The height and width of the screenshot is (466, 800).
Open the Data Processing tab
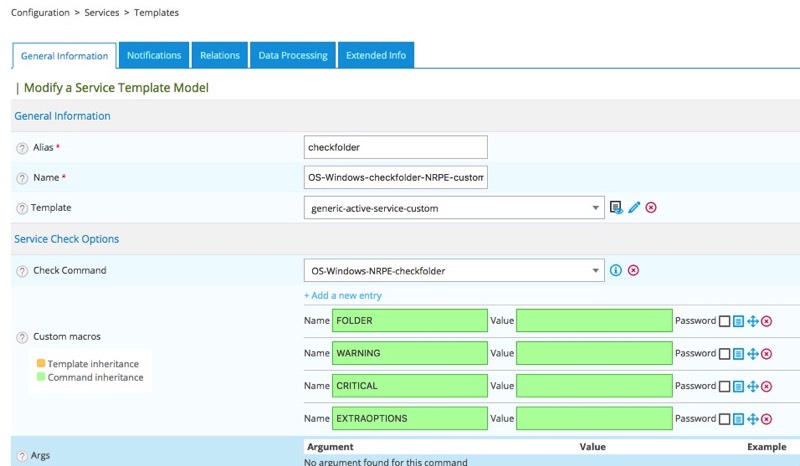(293, 56)
